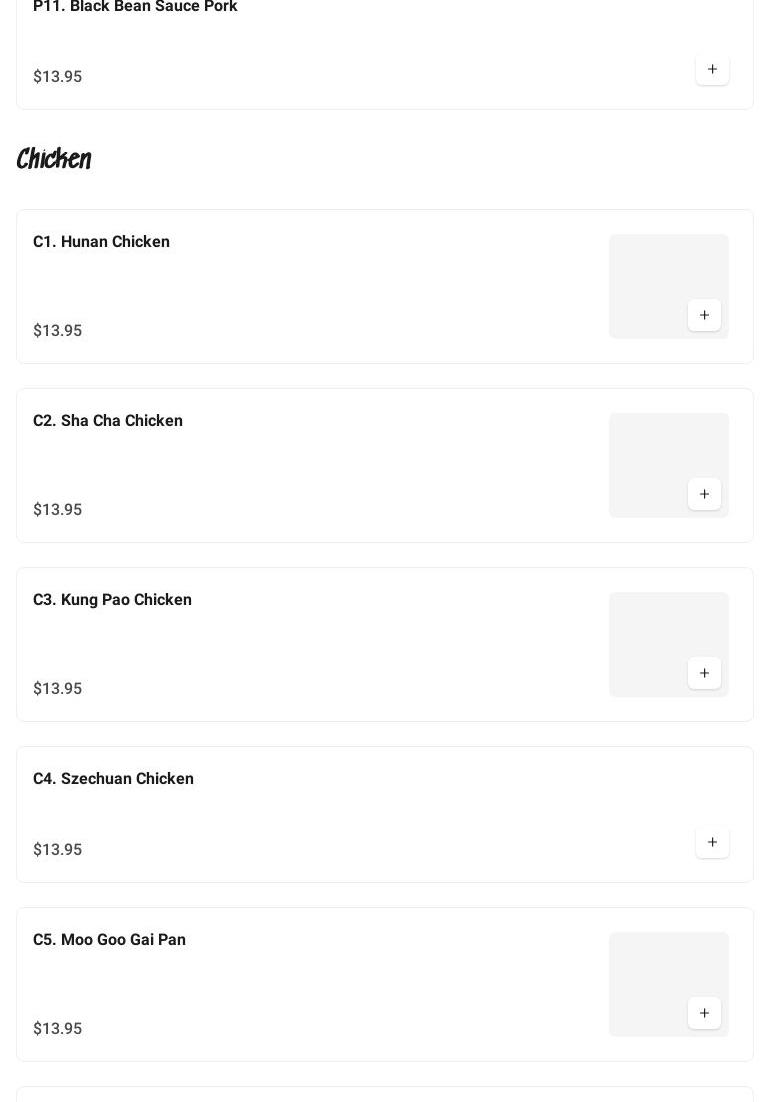Click the $13.95 price under Hunan Chicken
The width and height of the screenshot is (770, 1102).
(x=58, y=330)
